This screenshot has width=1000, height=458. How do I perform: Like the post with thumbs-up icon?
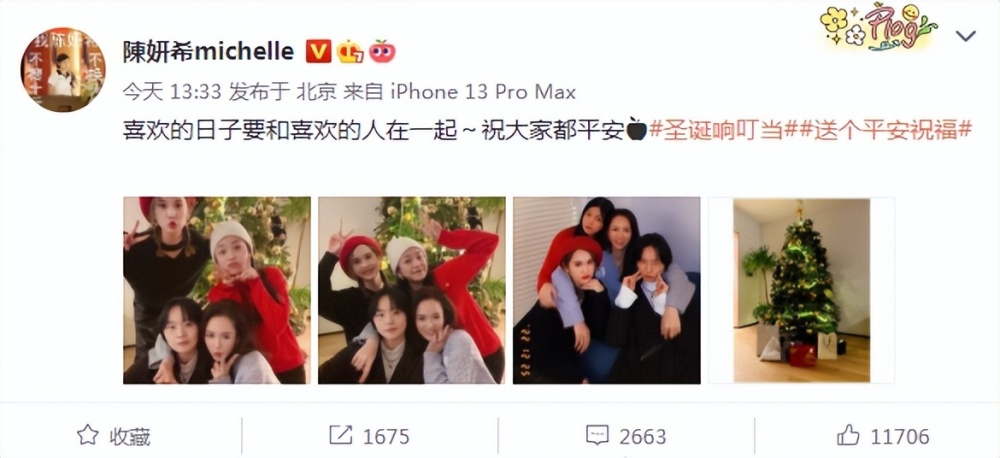tap(848, 436)
